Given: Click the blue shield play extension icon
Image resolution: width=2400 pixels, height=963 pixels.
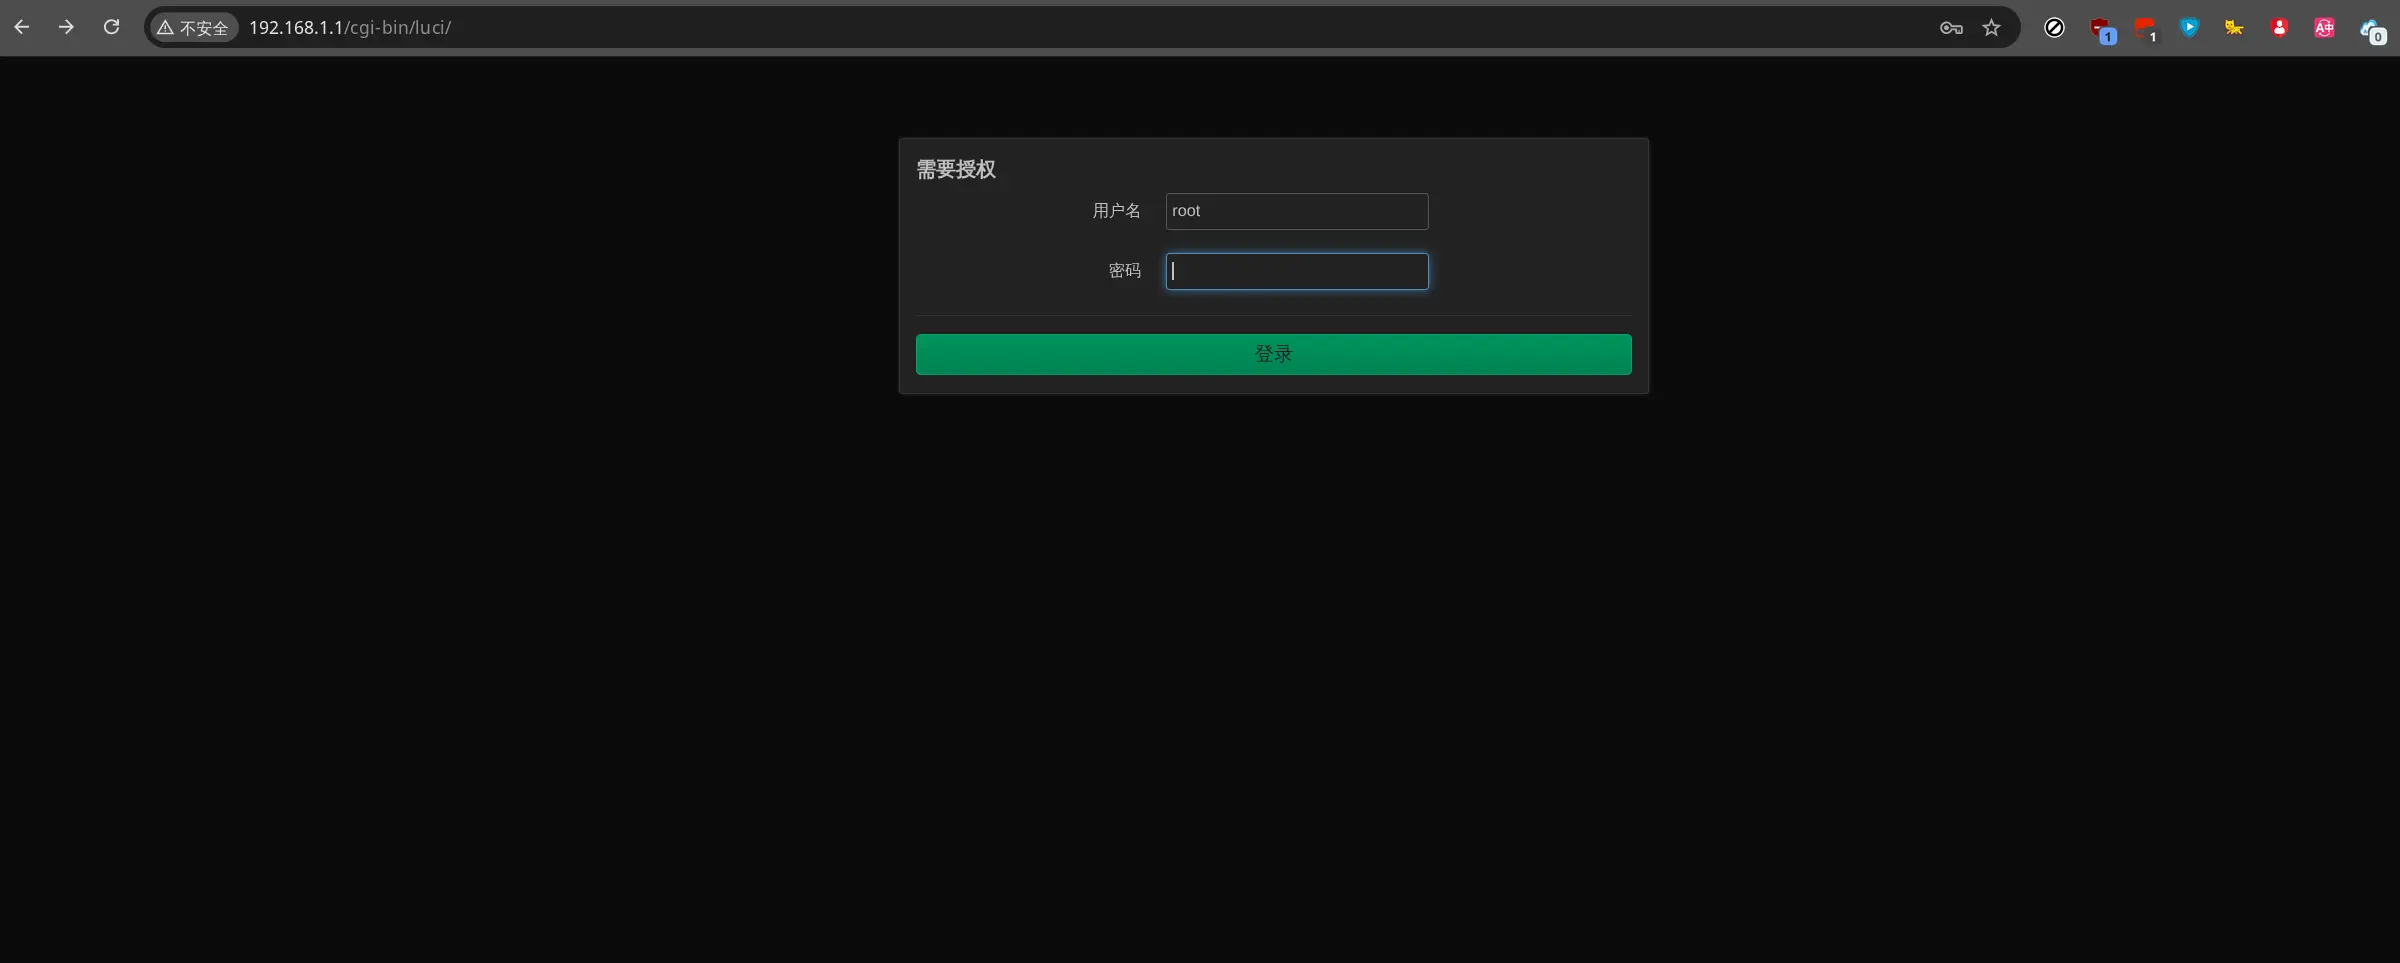Looking at the screenshot, I should pyautogui.click(x=2189, y=28).
